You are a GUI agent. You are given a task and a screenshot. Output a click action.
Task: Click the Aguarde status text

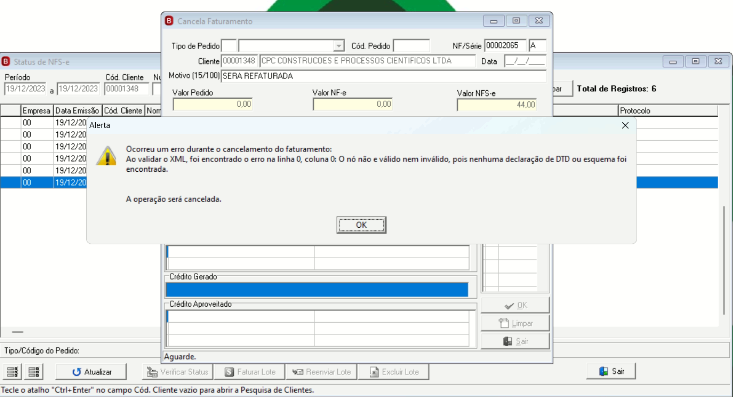pyautogui.click(x=180, y=357)
